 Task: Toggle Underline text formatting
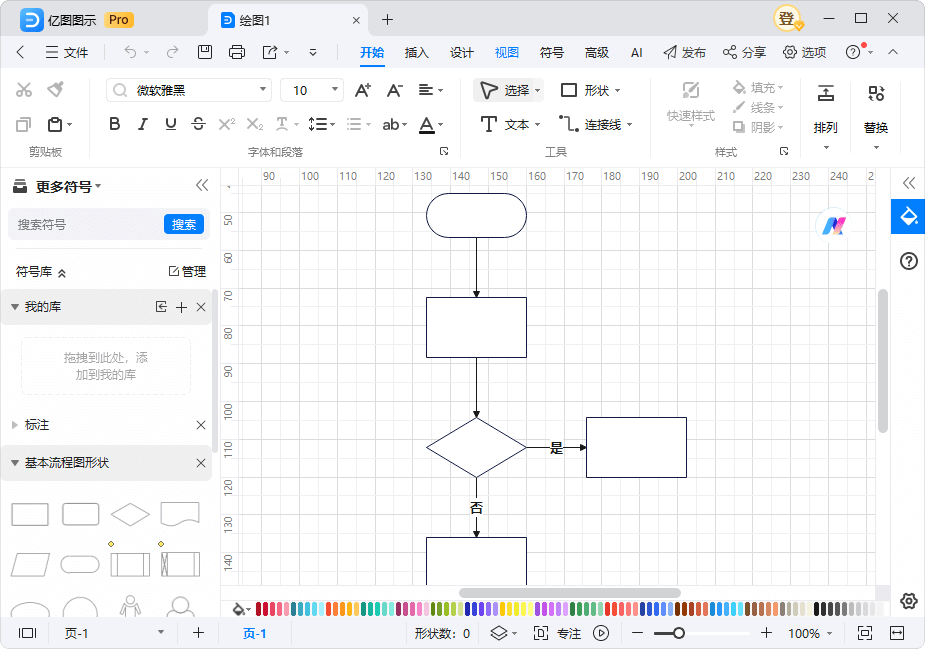tap(171, 124)
